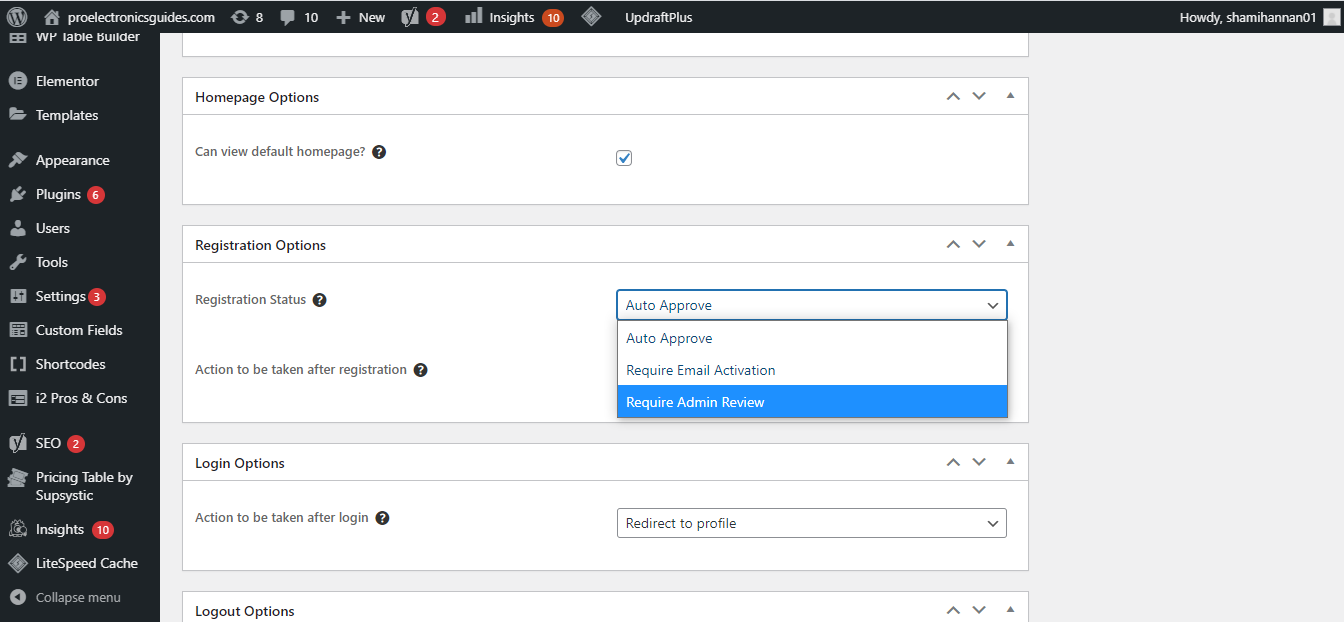The image size is (1344, 622).
Task: Move the Registration Options panel up
Action: (x=953, y=244)
